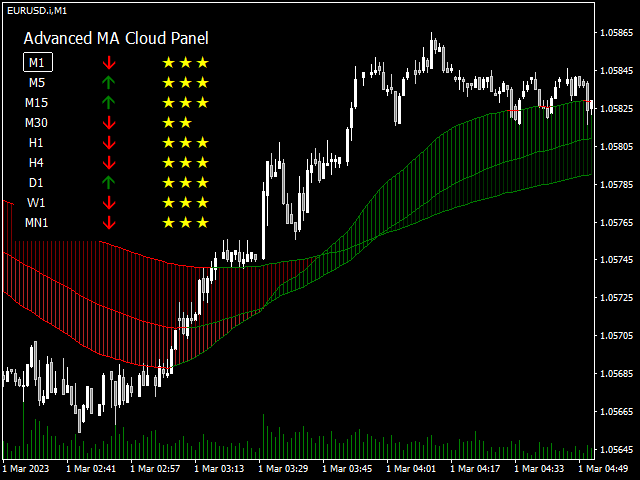Click the first star in M1 row
640x480 pixels.
pyautogui.click(x=169, y=63)
